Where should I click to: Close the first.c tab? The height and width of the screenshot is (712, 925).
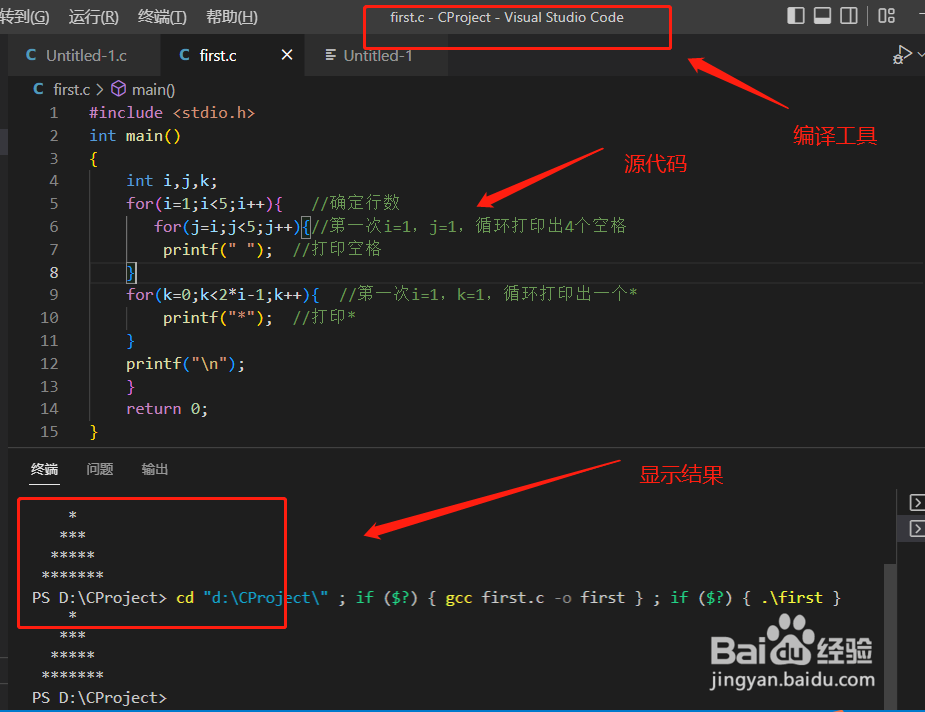[287, 55]
